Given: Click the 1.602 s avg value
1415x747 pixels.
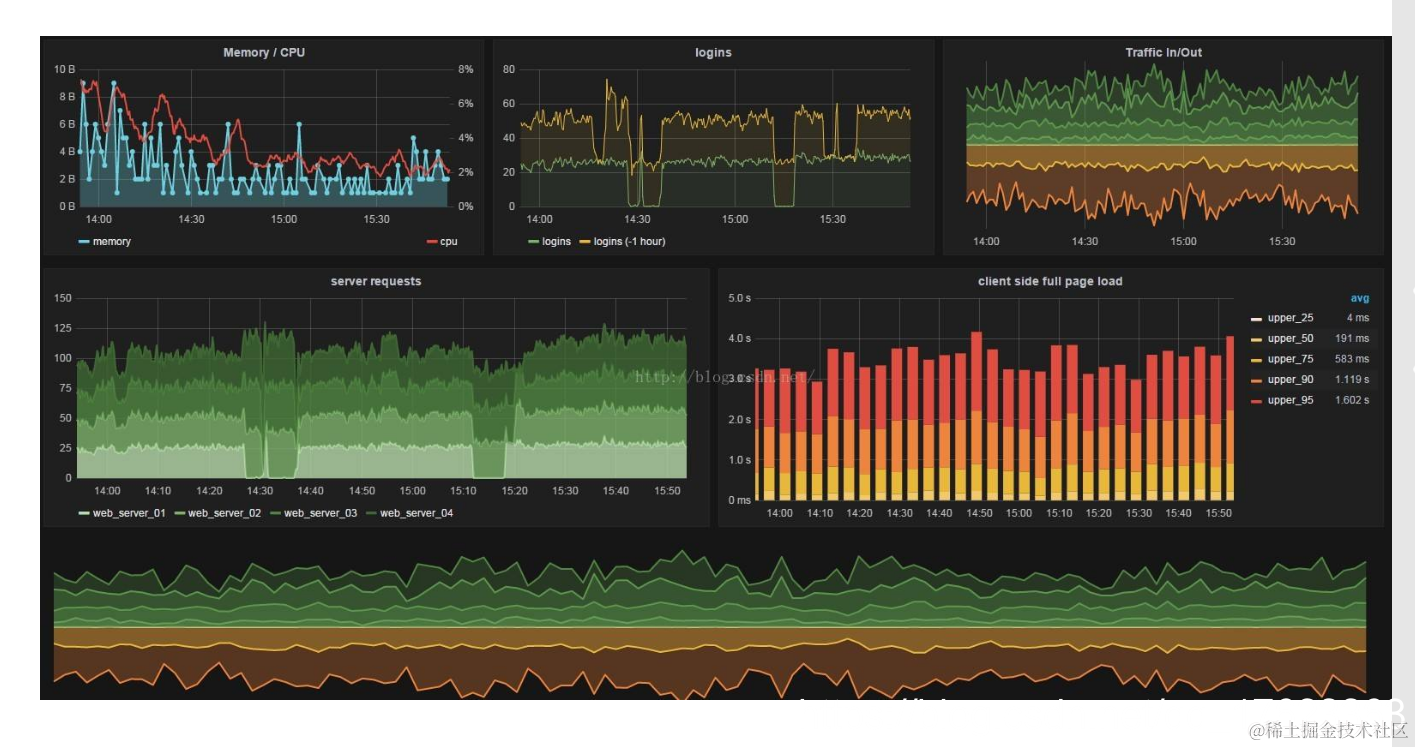Looking at the screenshot, I should (1352, 400).
